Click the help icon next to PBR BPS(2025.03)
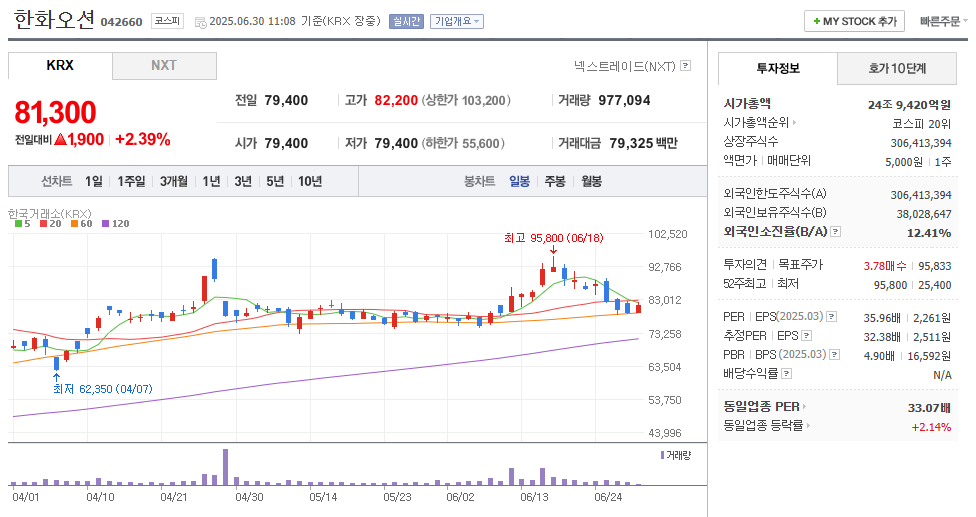Image resolution: width=976 pixels, height=517 pixels. (x=835, y=355)
